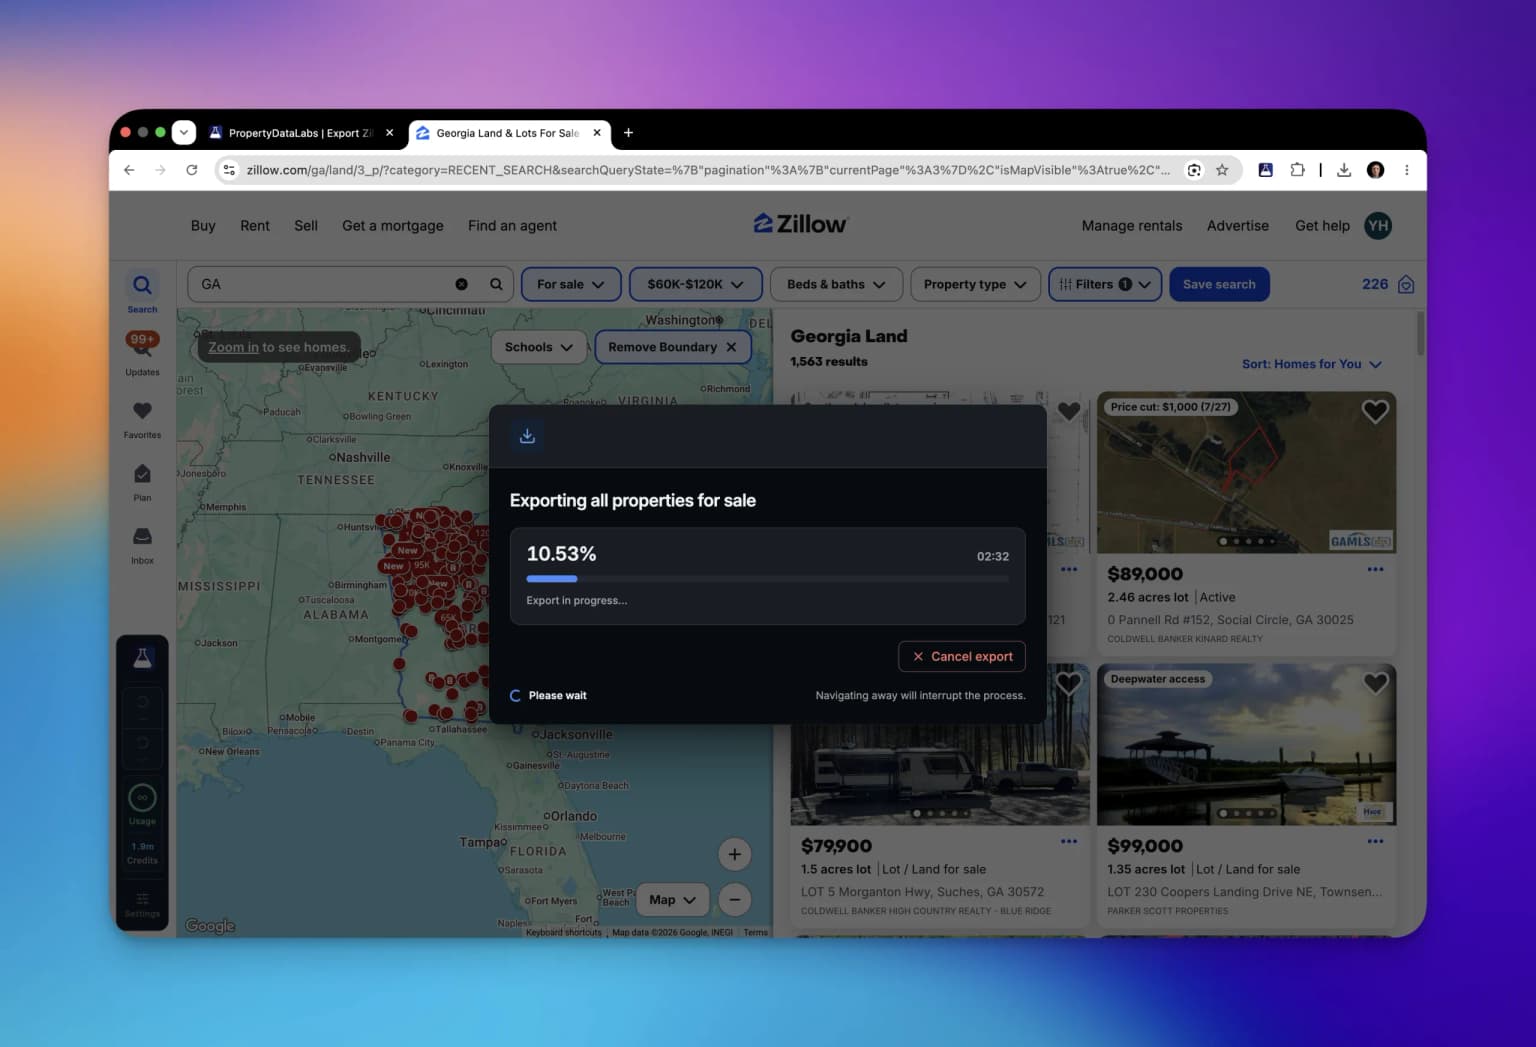Remove the map boundary
Screen dimensions: 1536x1047
pos(672,347)
